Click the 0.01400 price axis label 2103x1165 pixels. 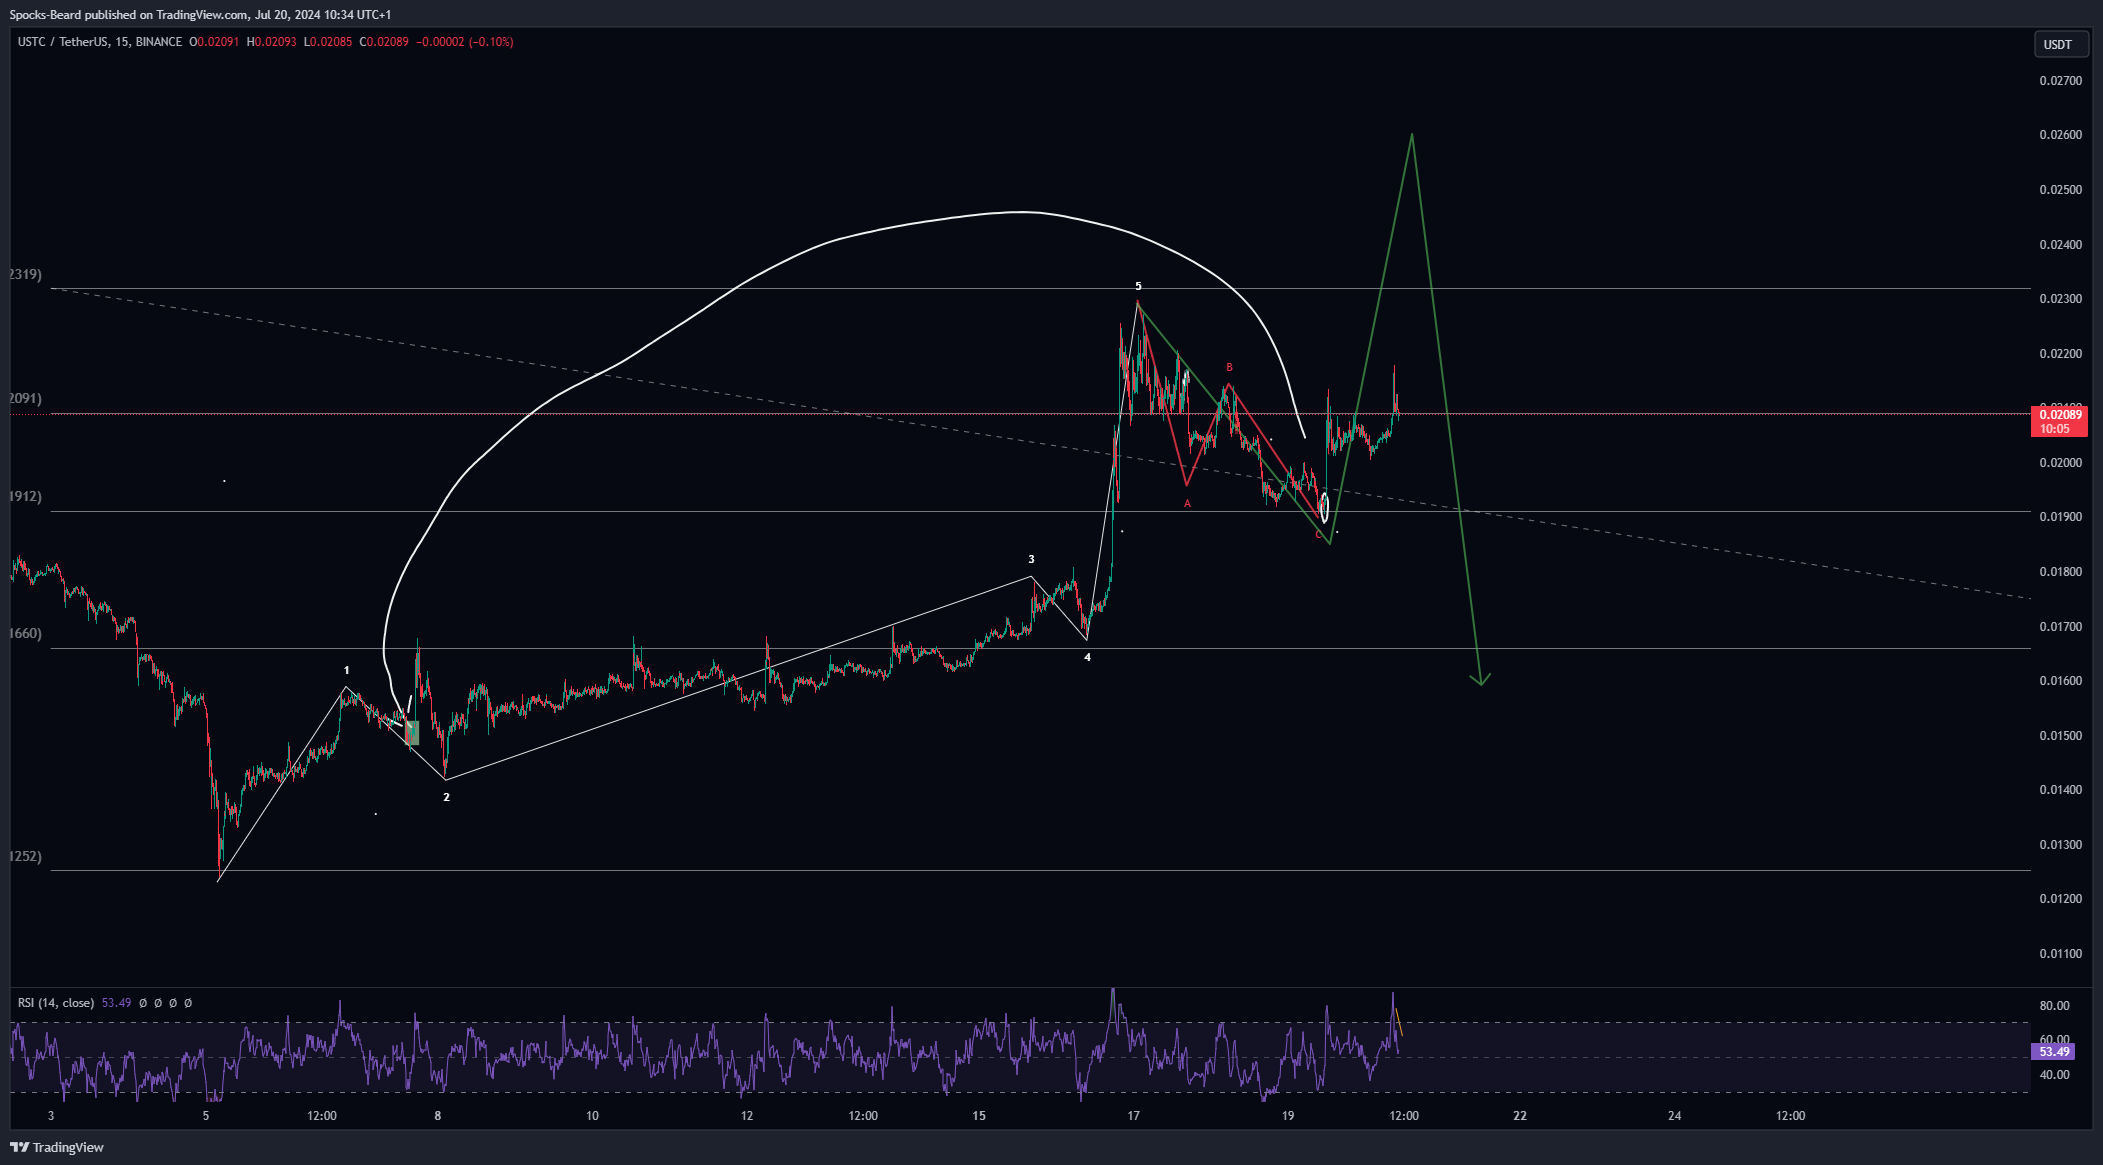coord(2060,790)
